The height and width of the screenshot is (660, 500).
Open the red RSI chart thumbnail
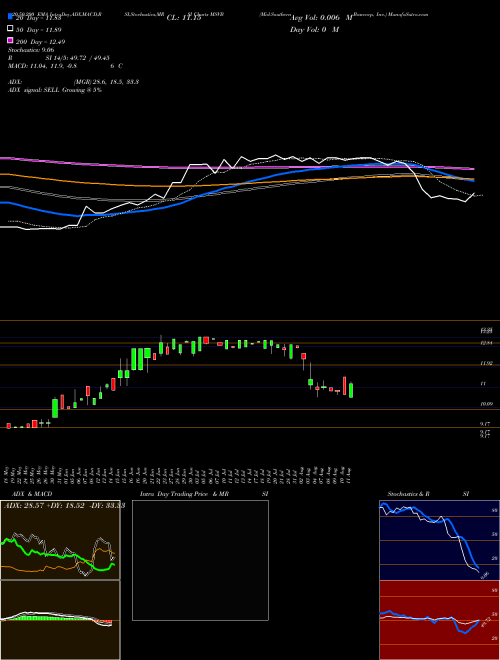[x=439, y=620]
